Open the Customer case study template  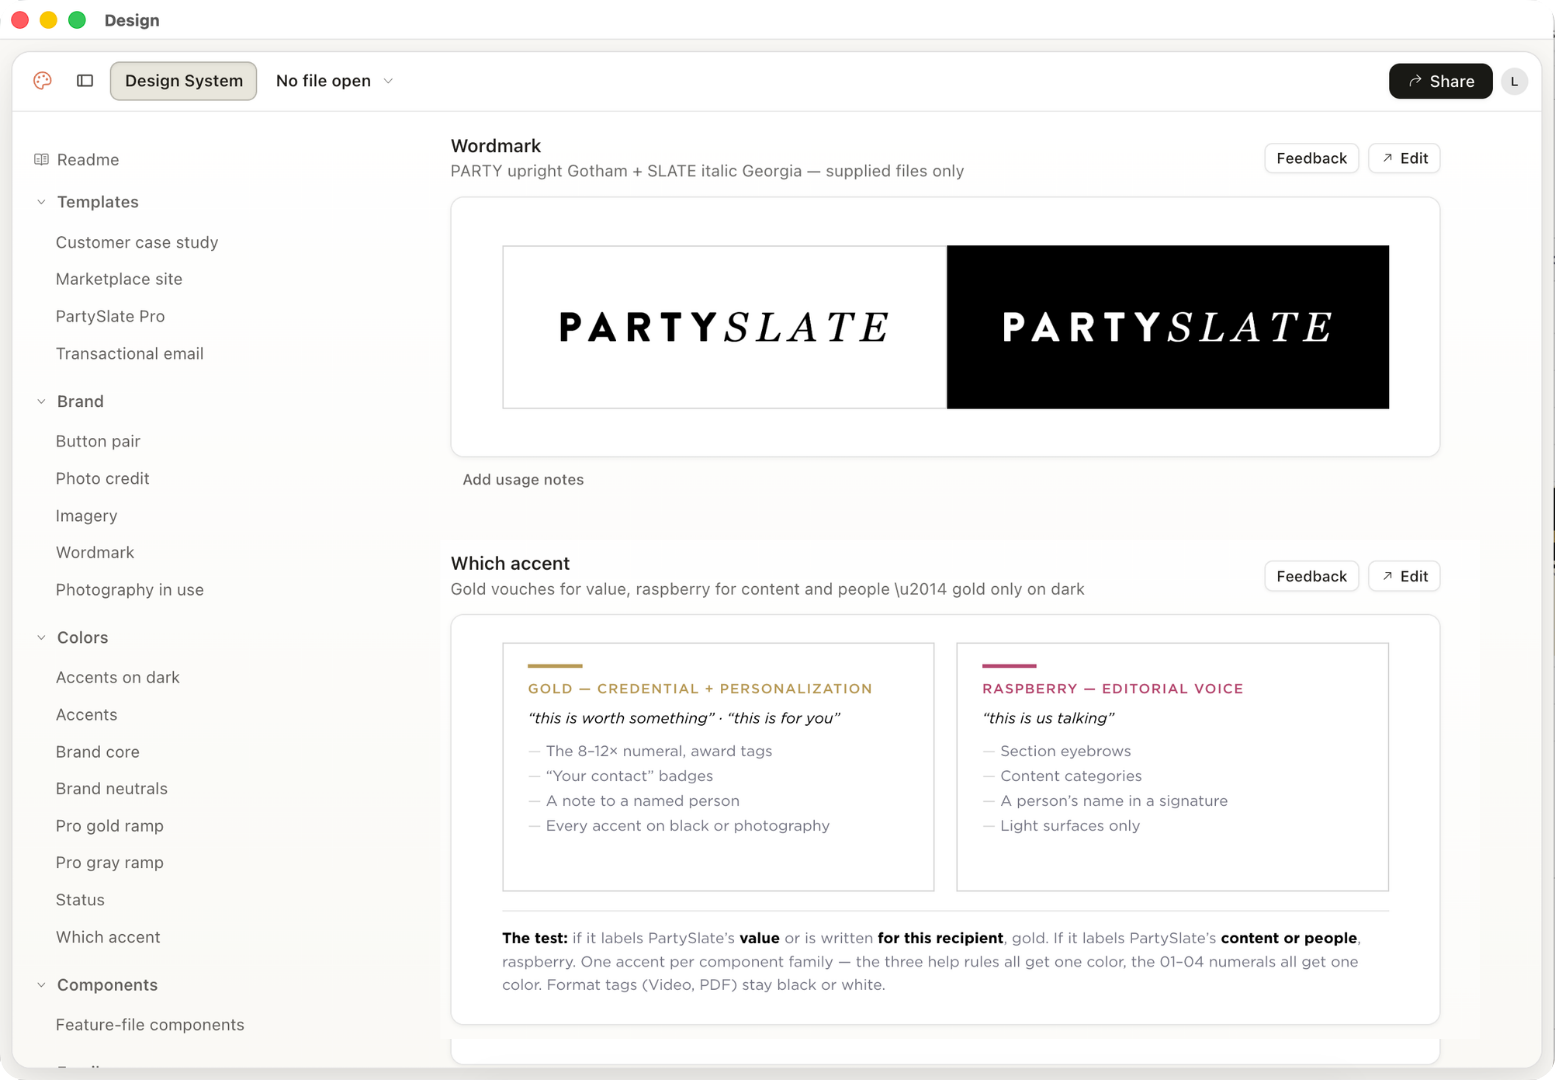137,243
